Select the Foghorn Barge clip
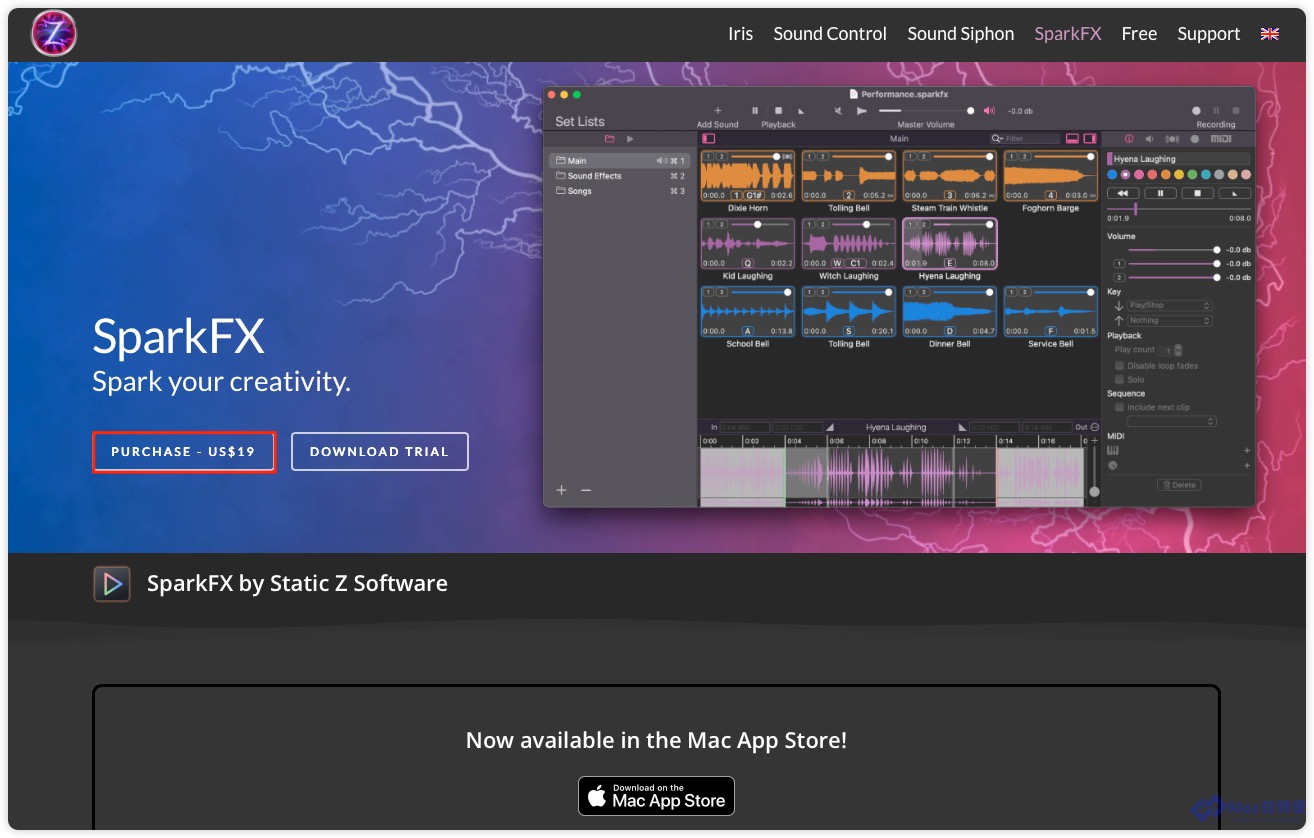The width and height of the screenshot is (1314, 838). point(1050,176)
